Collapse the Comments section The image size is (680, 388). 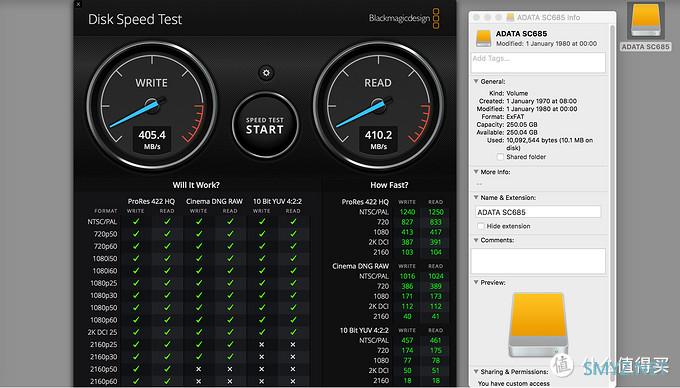tap(476, 240)
